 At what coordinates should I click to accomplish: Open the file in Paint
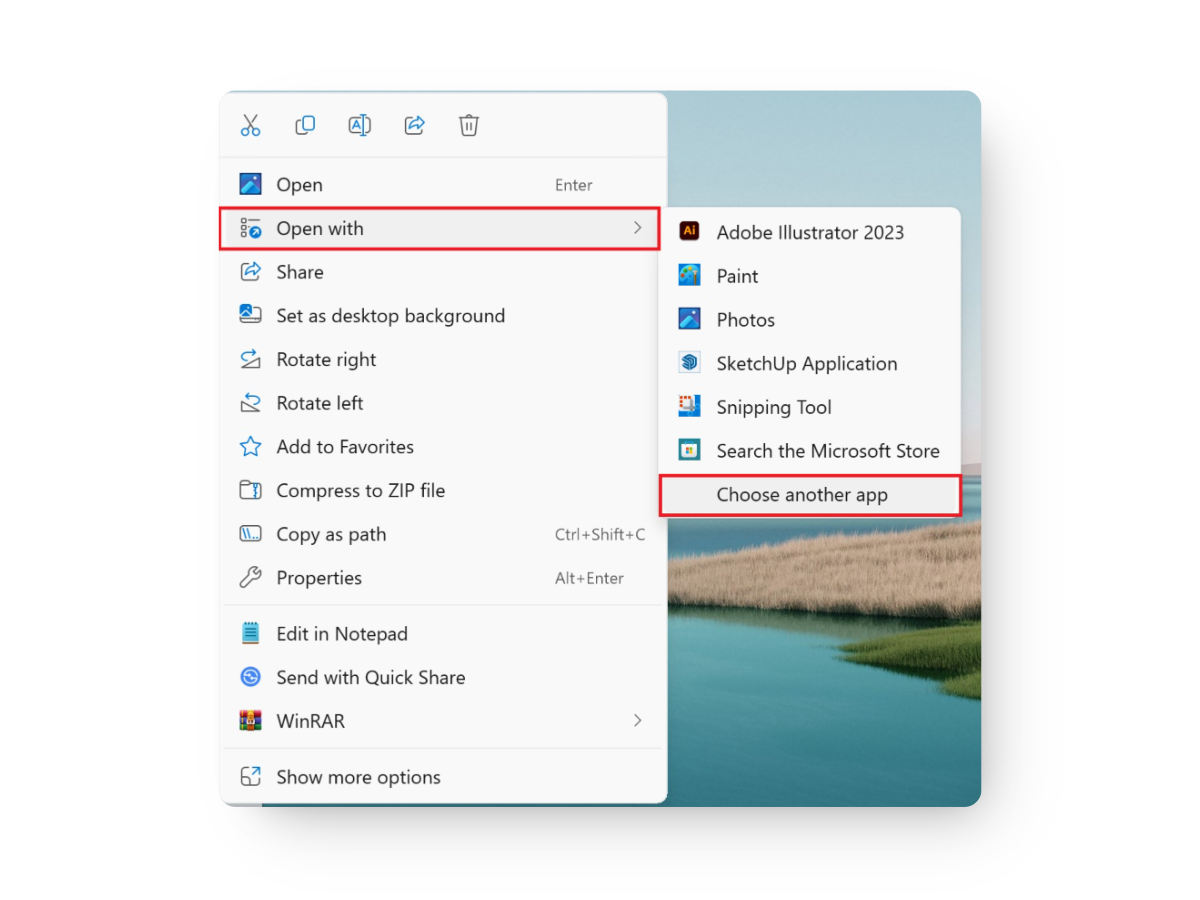click(x=737, y=275)
